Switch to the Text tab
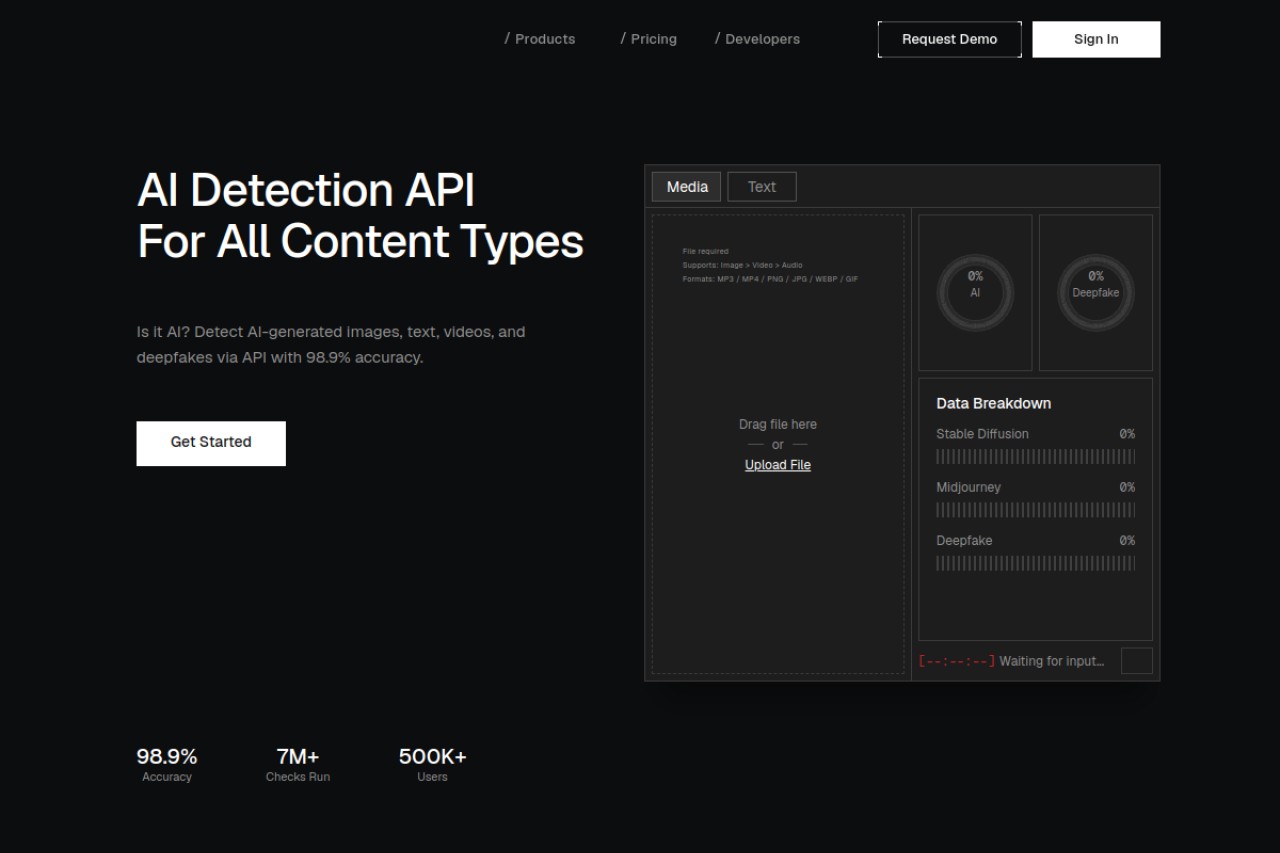 (762, 187)
